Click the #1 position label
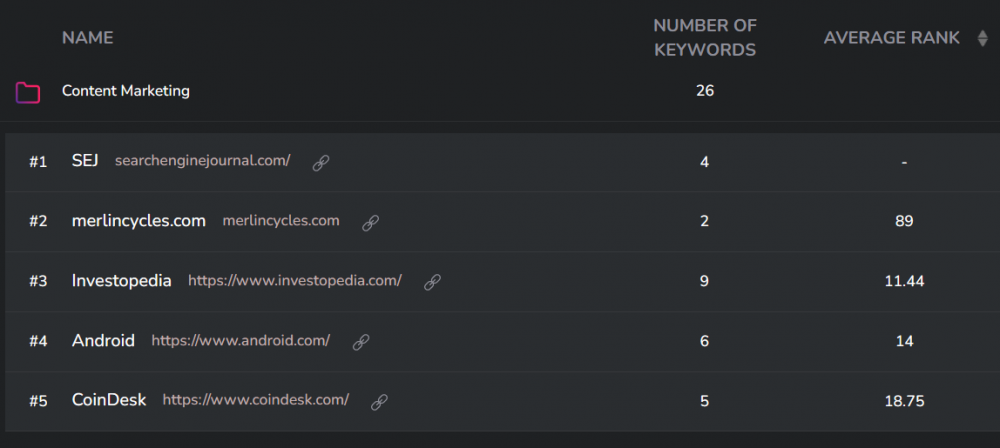This screenshot has height=448, width=1000. [38, 162]
